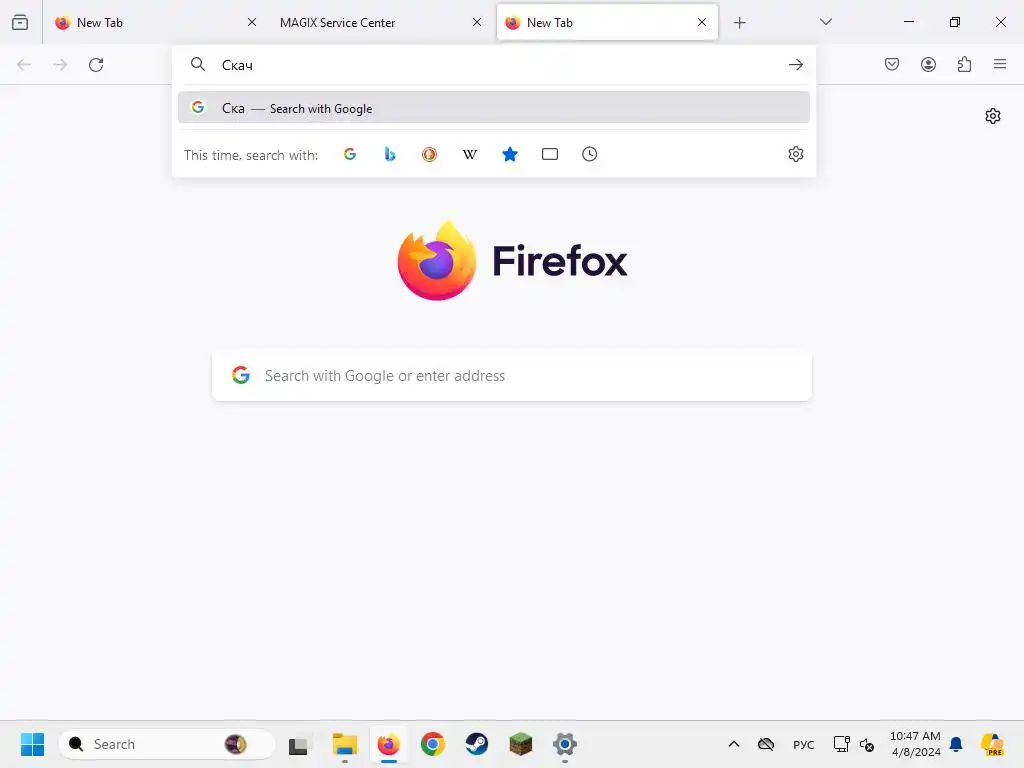Switch the РУС input language

(x=803, y=744)
